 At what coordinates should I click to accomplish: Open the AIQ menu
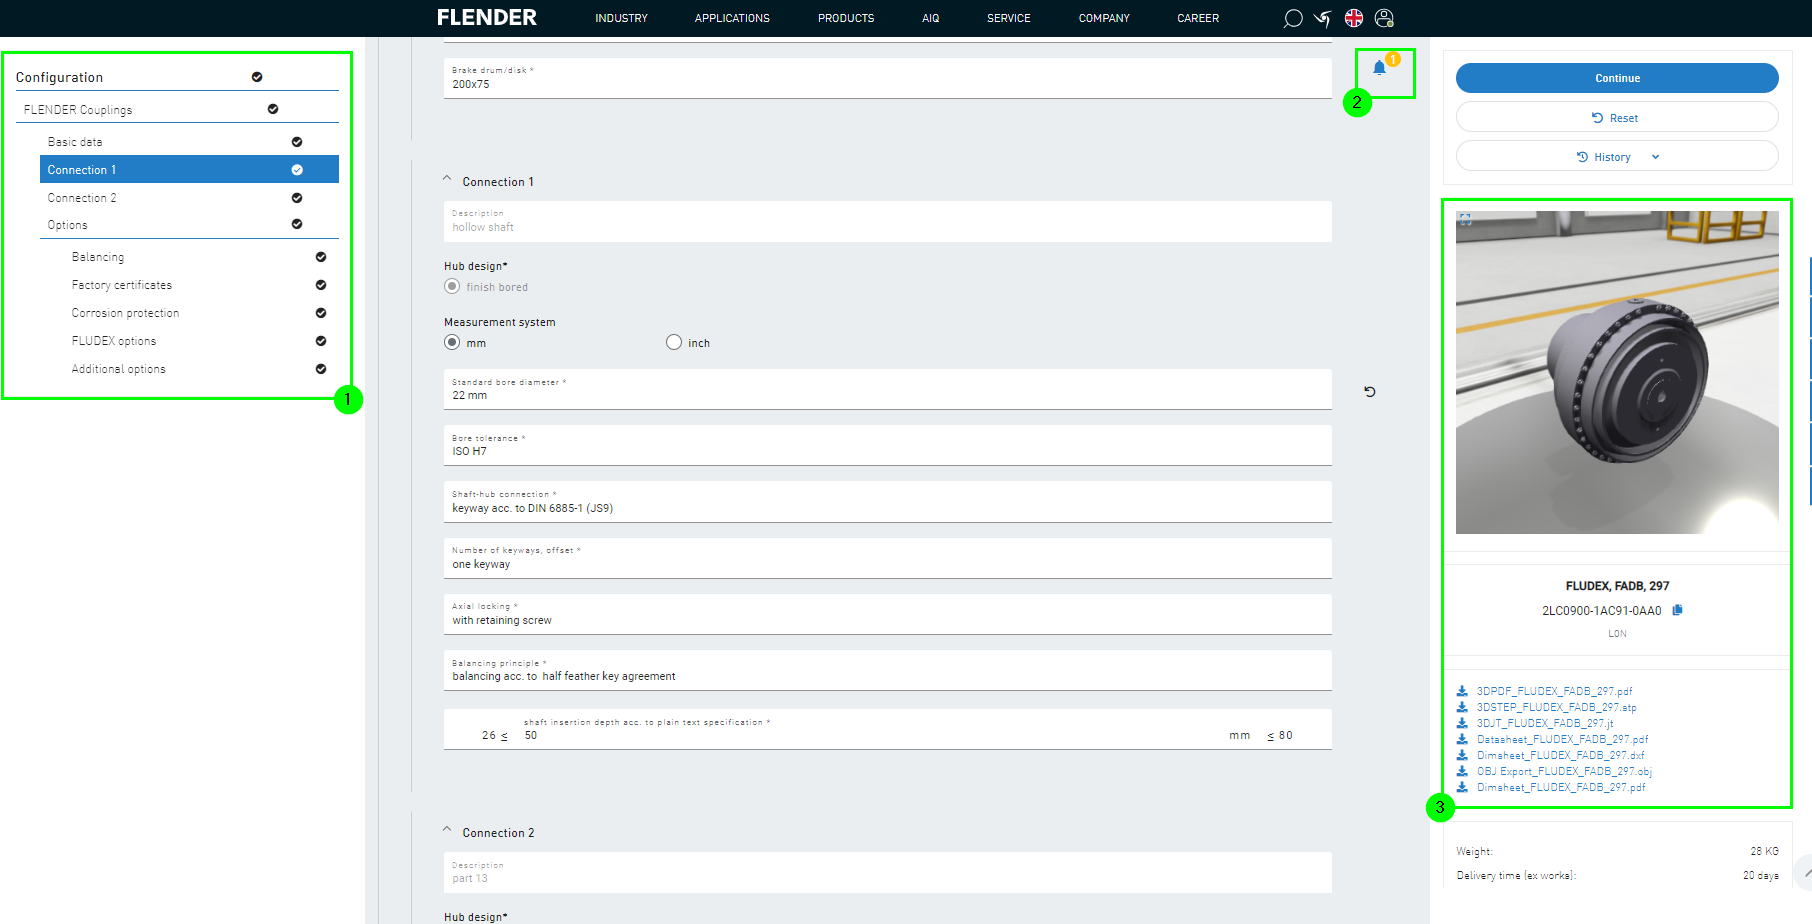tap(931, 18)
